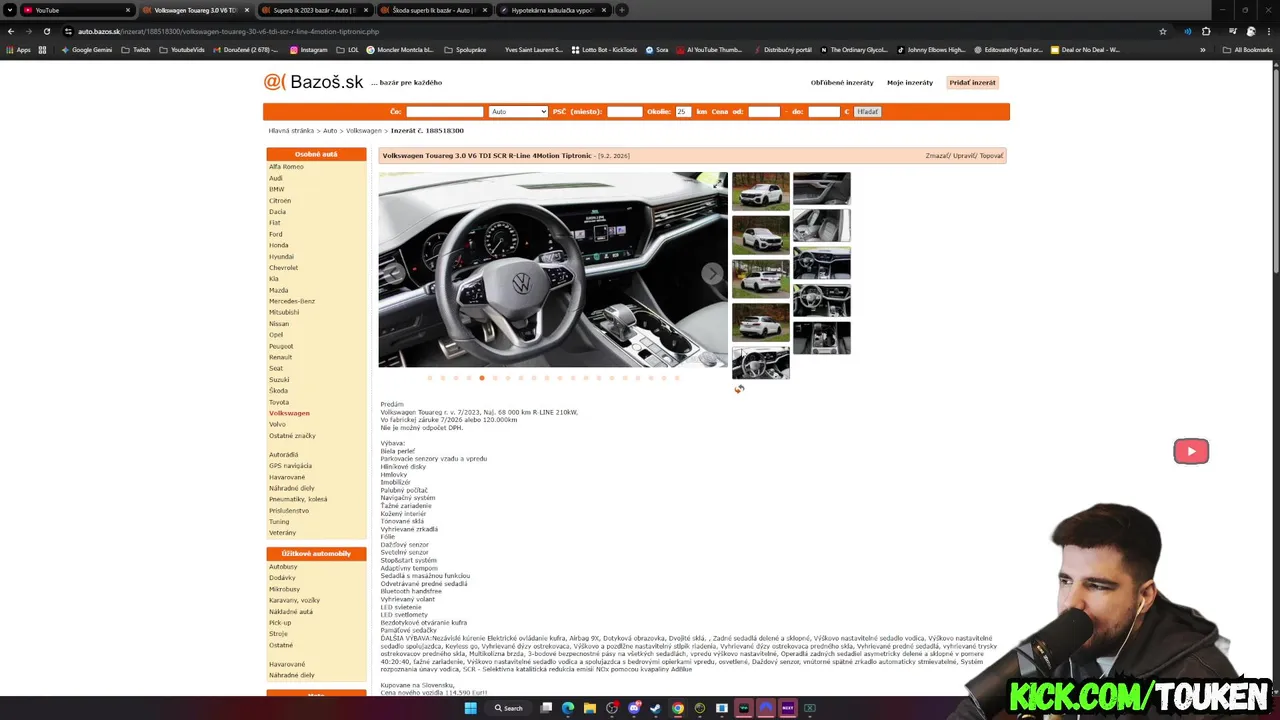Open Steam from the taskbar
The height and width of the screenshot is (720, 1280).
click(656, 708)
